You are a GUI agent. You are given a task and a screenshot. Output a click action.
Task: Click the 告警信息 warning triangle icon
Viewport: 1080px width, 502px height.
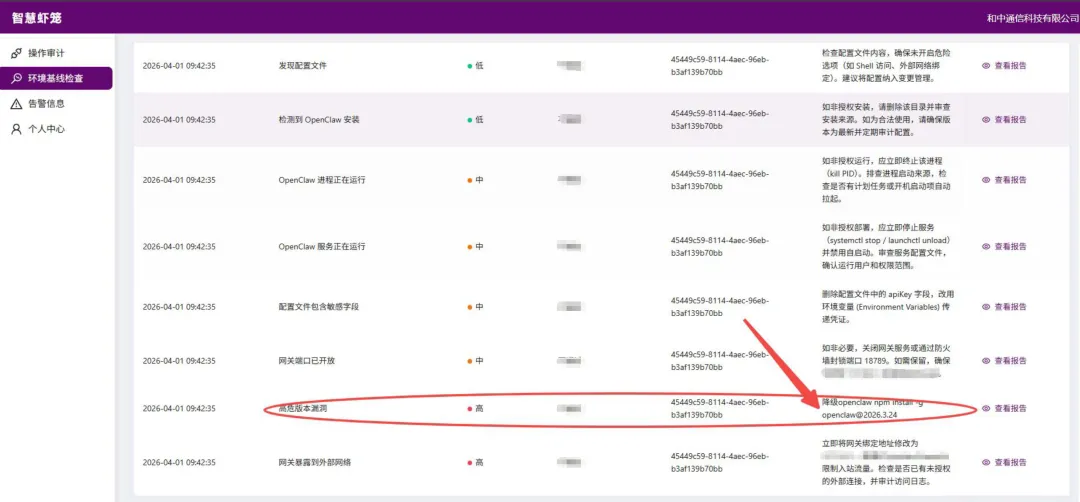point(17,104)
